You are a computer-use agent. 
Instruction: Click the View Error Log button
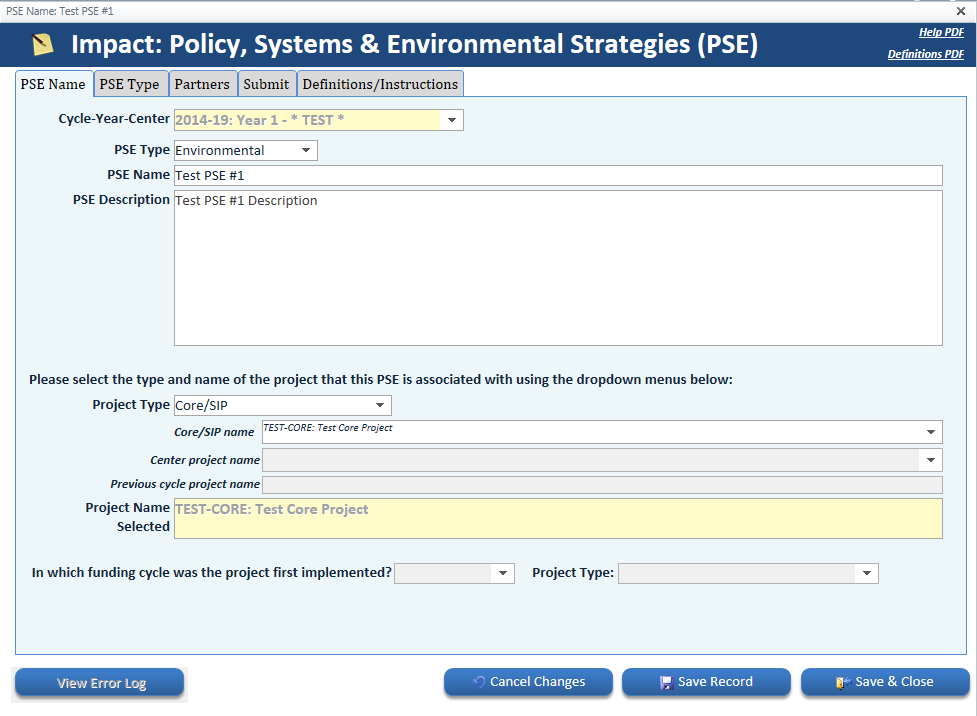coord(100,683)
